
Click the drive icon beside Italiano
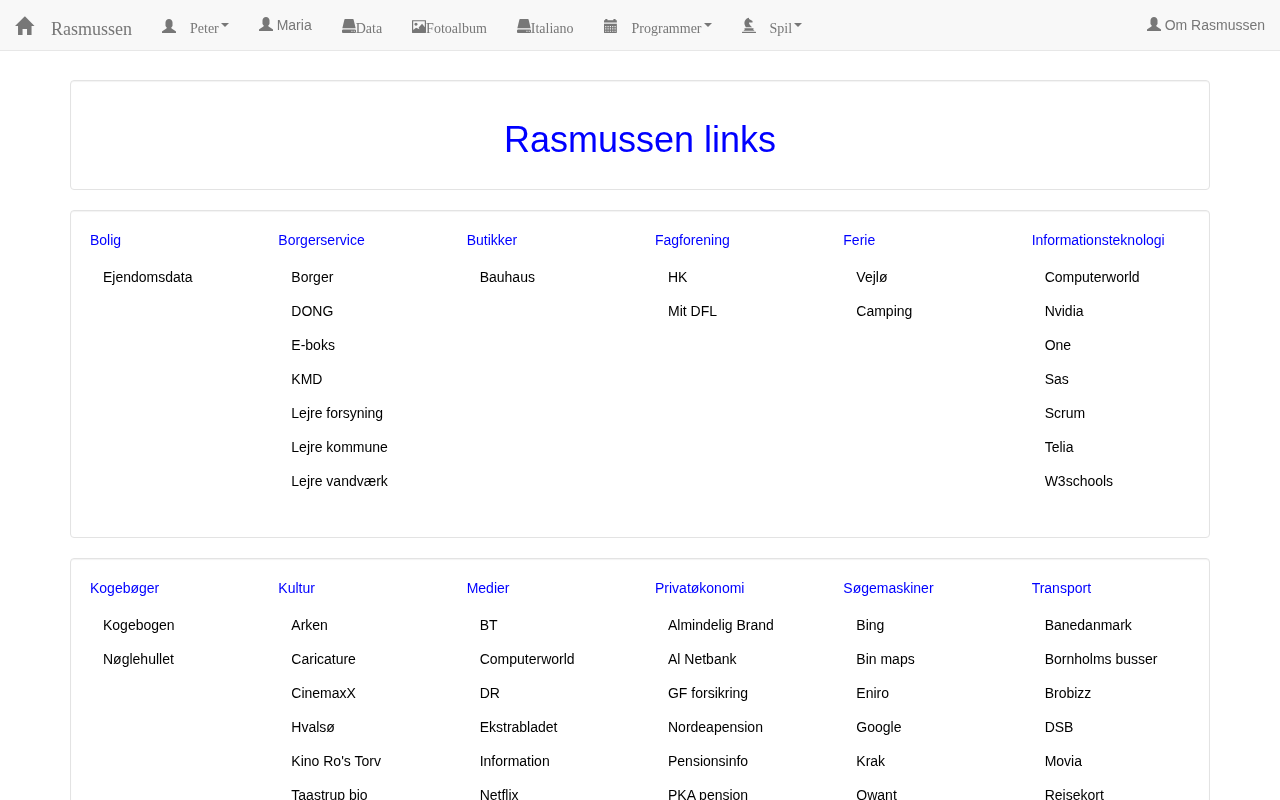coord(524,26)
